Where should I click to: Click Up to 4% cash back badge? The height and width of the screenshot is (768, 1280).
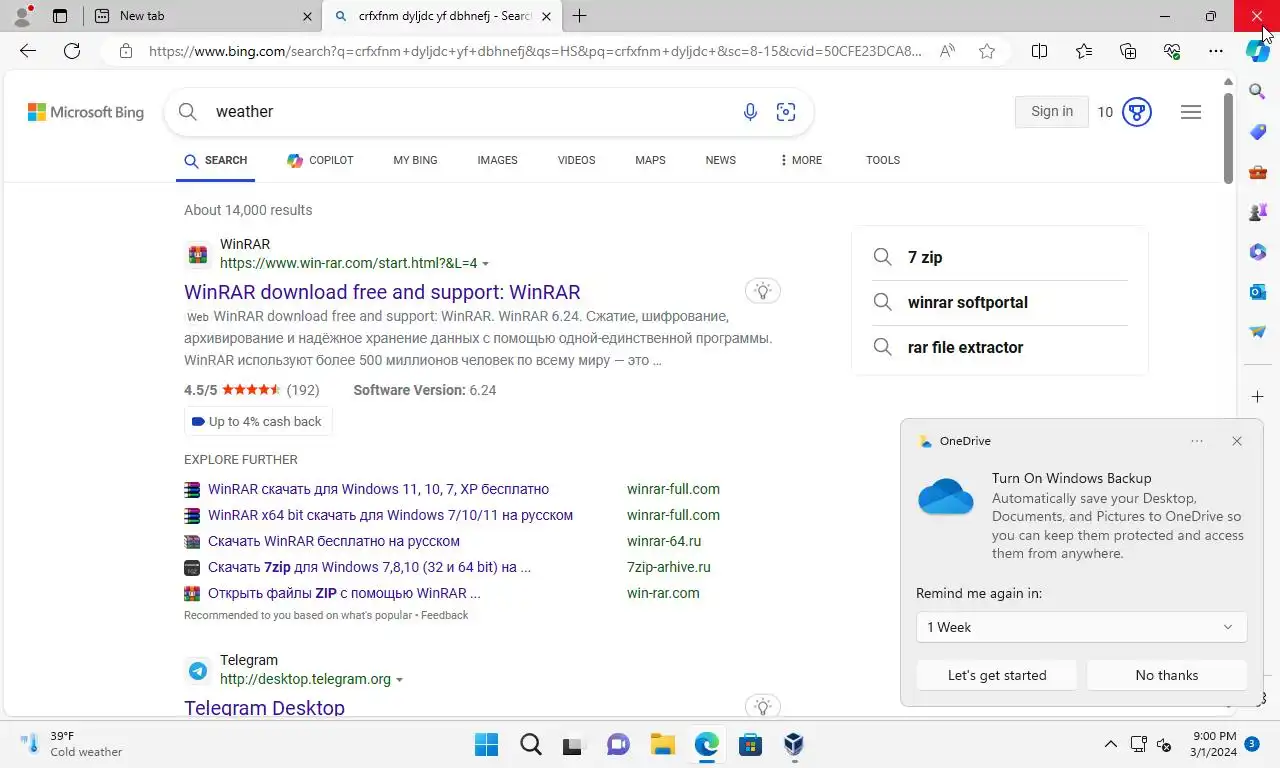(258, 422)
